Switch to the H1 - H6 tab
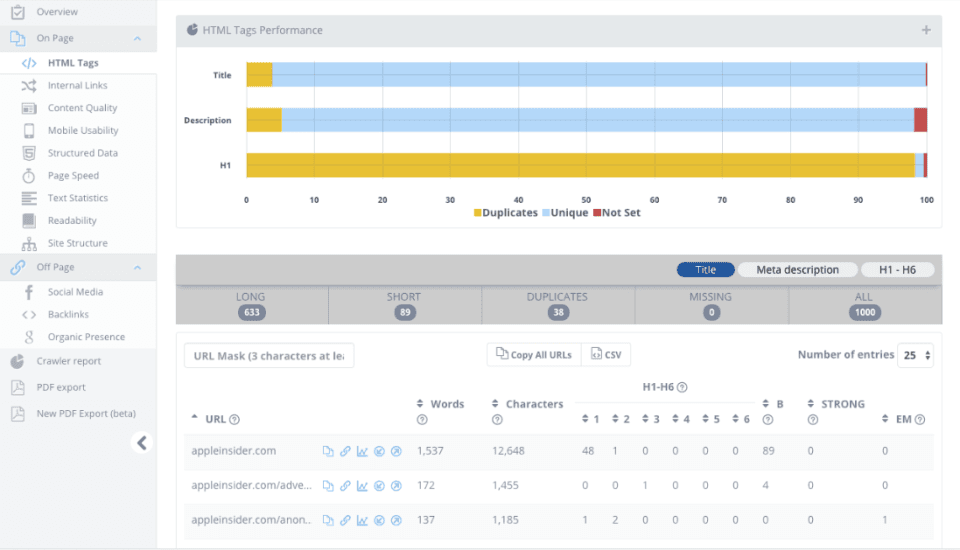This screenshot has width=960, height=550. click(897, 270)
